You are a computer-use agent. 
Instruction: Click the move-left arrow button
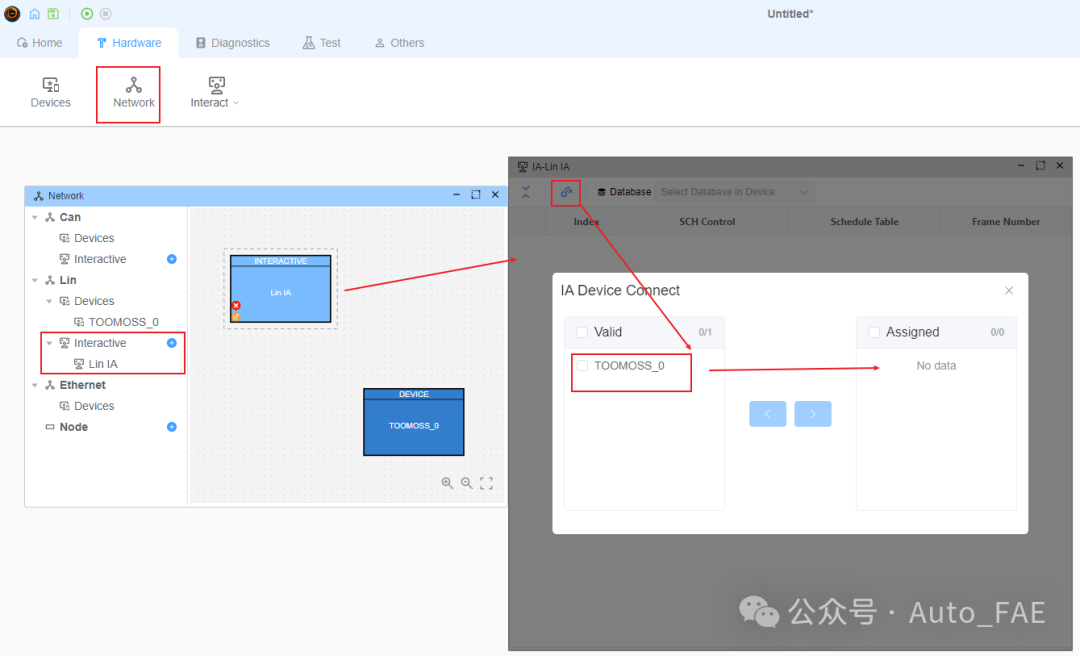pos(767,414)
